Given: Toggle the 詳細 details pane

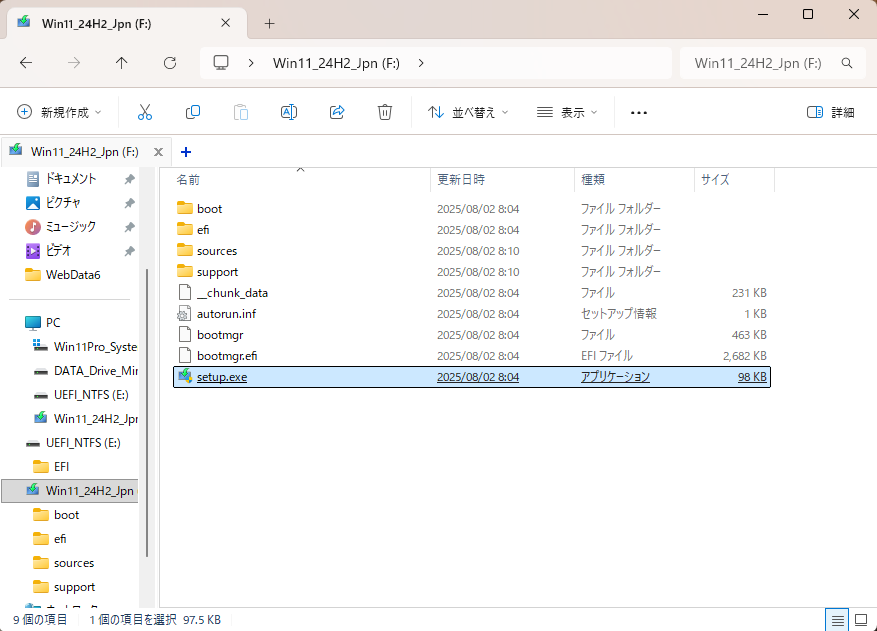Looking at the screenshot, I should (831, 112).
